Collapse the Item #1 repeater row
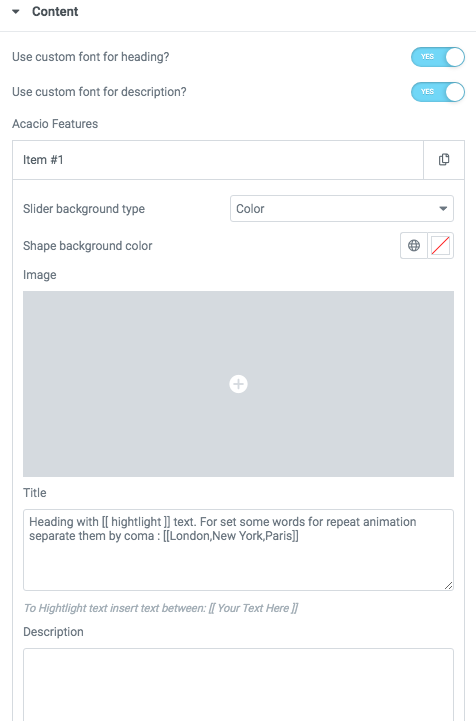 [218, 160]
